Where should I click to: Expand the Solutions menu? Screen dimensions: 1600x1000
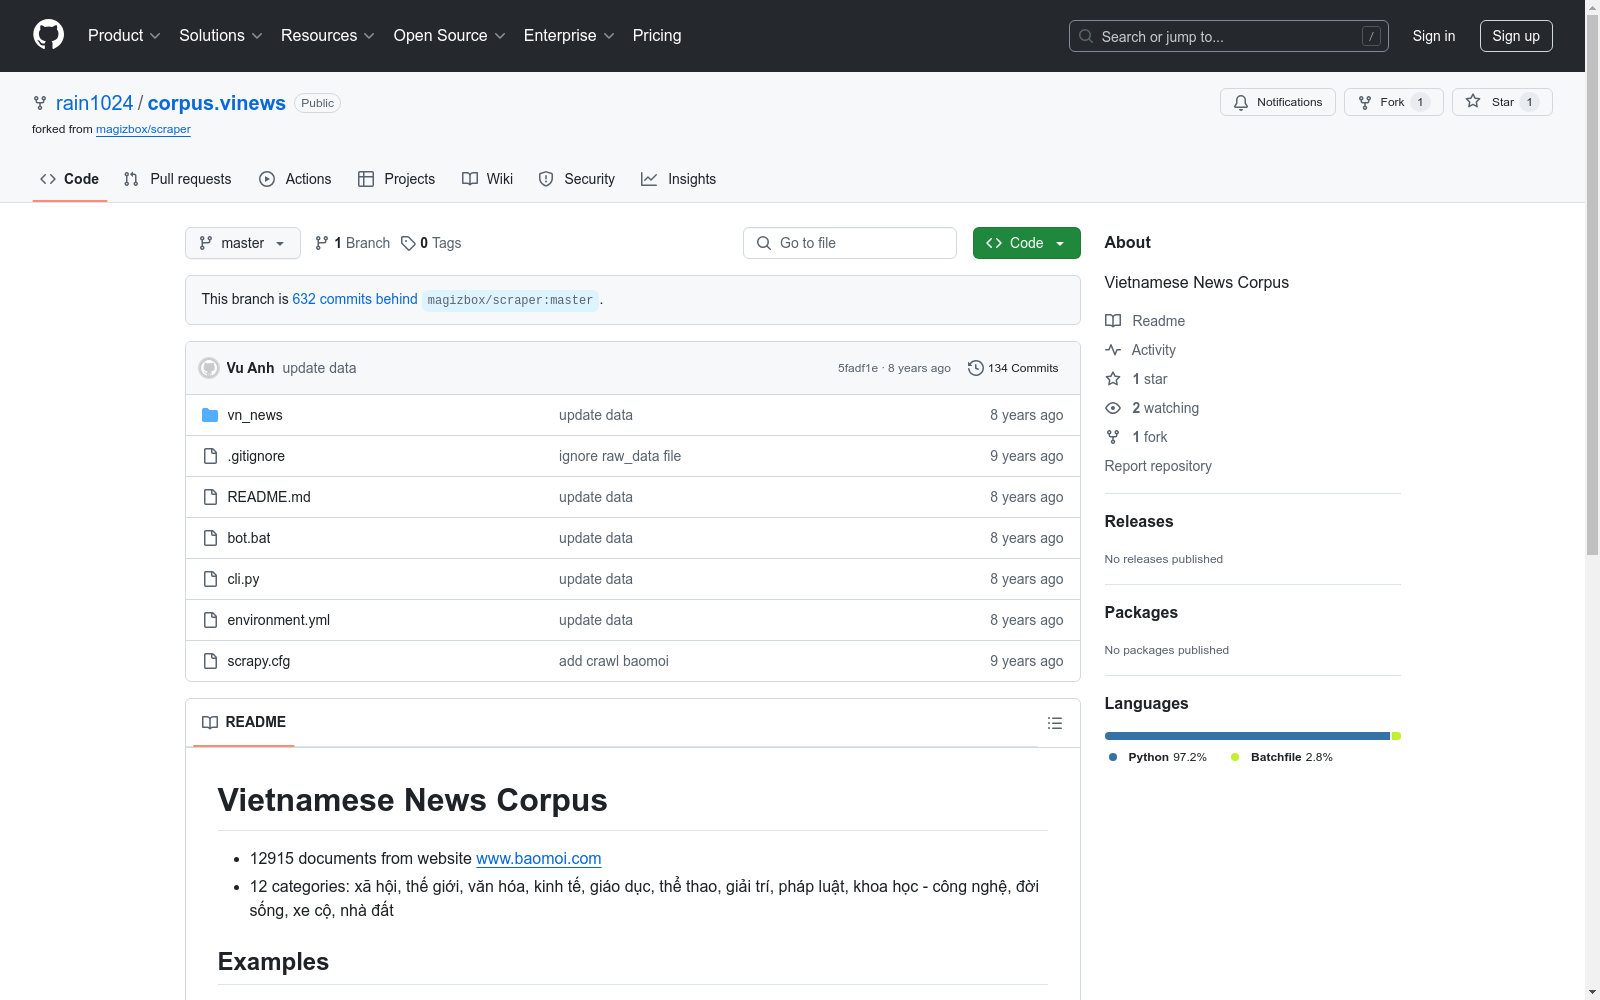pyautogui.click(x=221, y=36)
